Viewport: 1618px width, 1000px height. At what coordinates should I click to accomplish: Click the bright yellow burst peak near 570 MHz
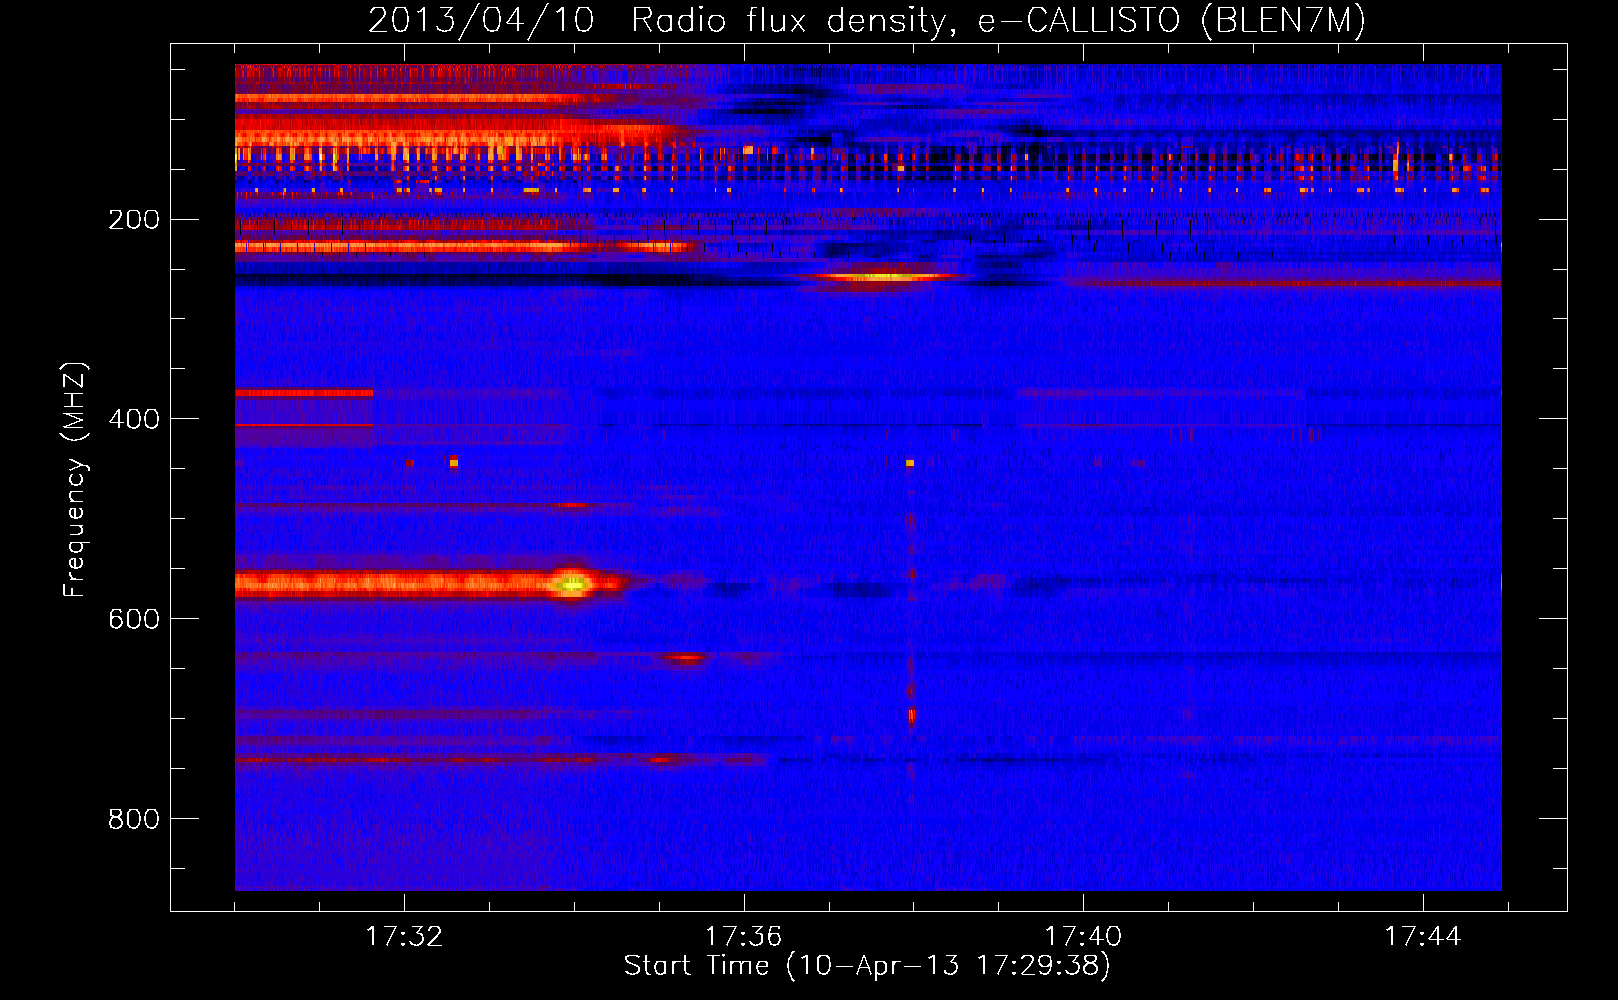572,583
